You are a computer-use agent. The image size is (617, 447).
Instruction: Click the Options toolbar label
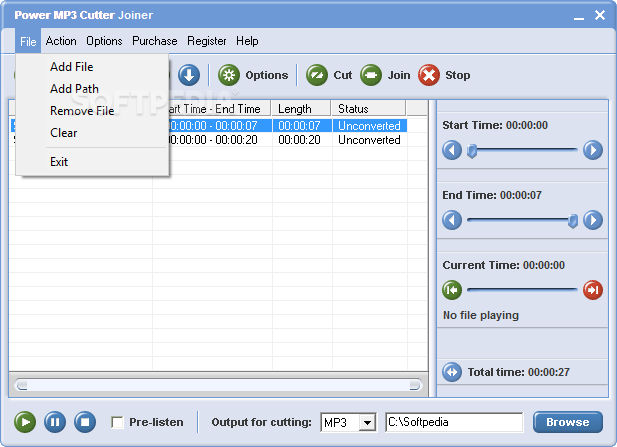[267, 75]
